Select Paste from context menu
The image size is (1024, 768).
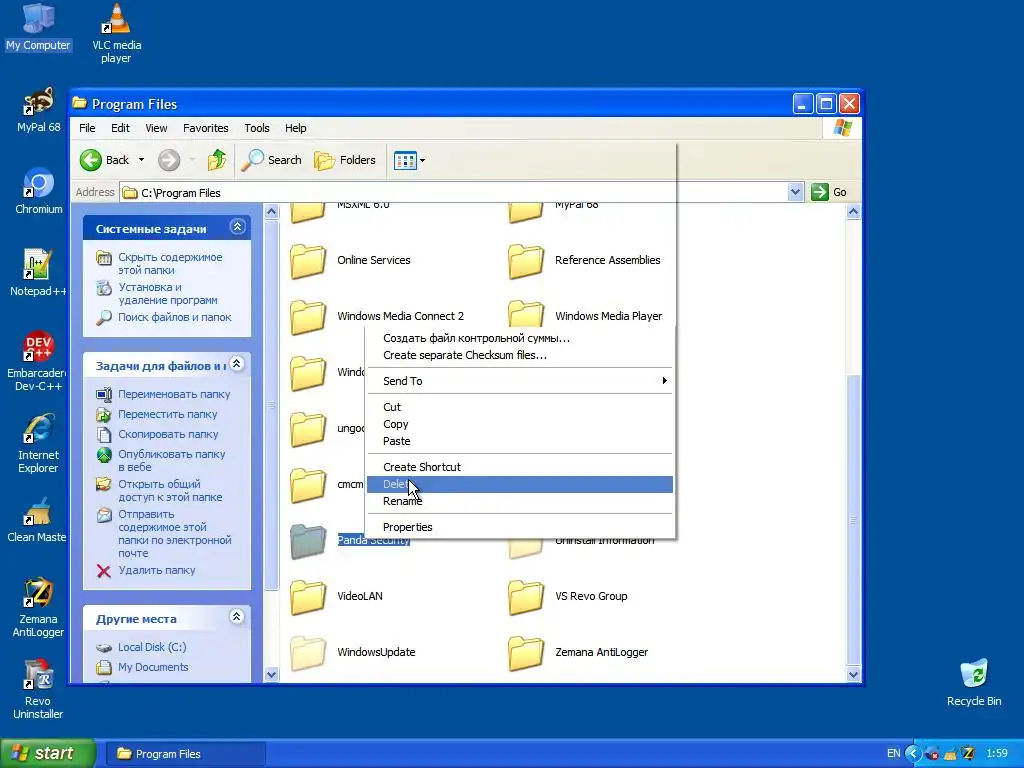point(520,441)
